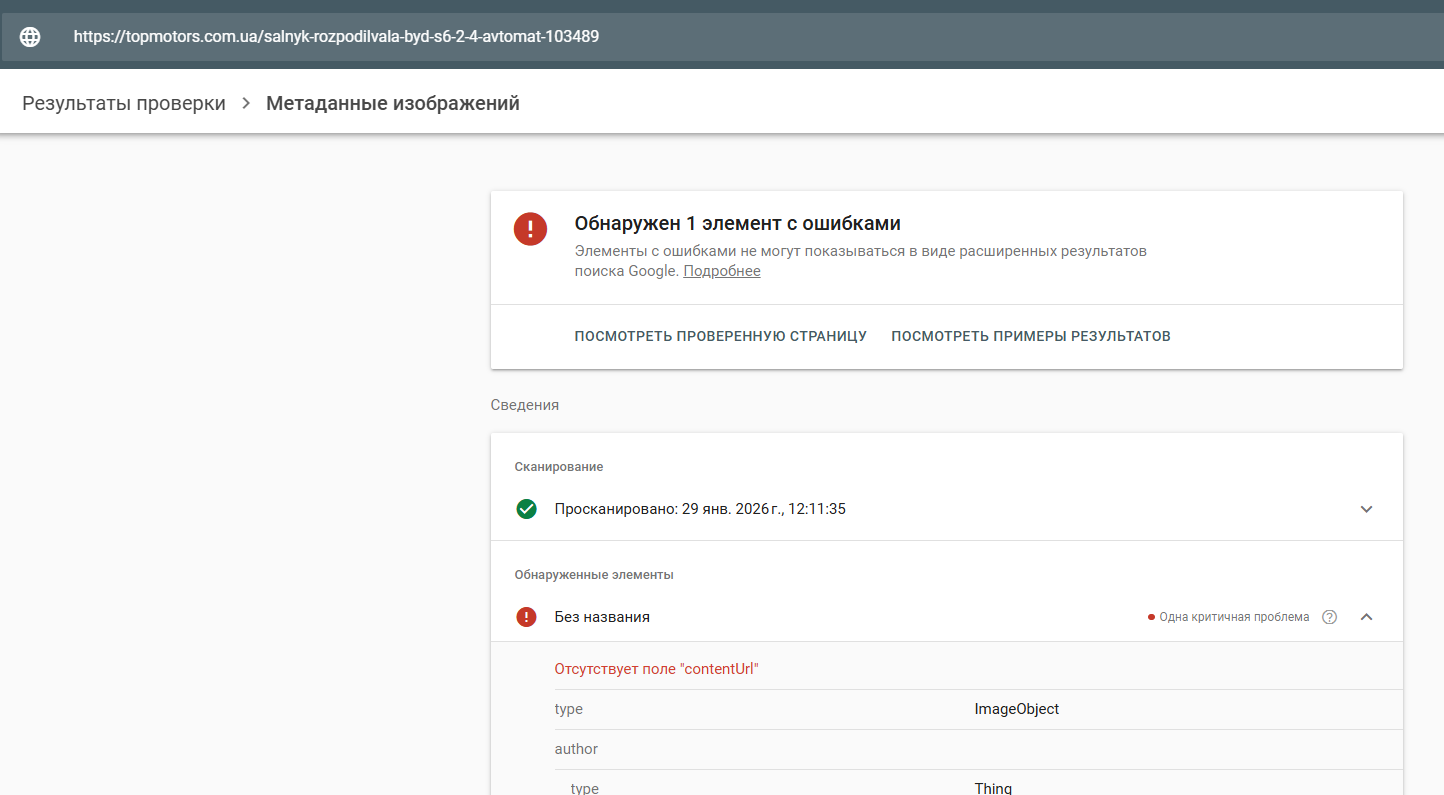Collapse the Без названия item chevron
The image size is (1444, 795).
1366,617
